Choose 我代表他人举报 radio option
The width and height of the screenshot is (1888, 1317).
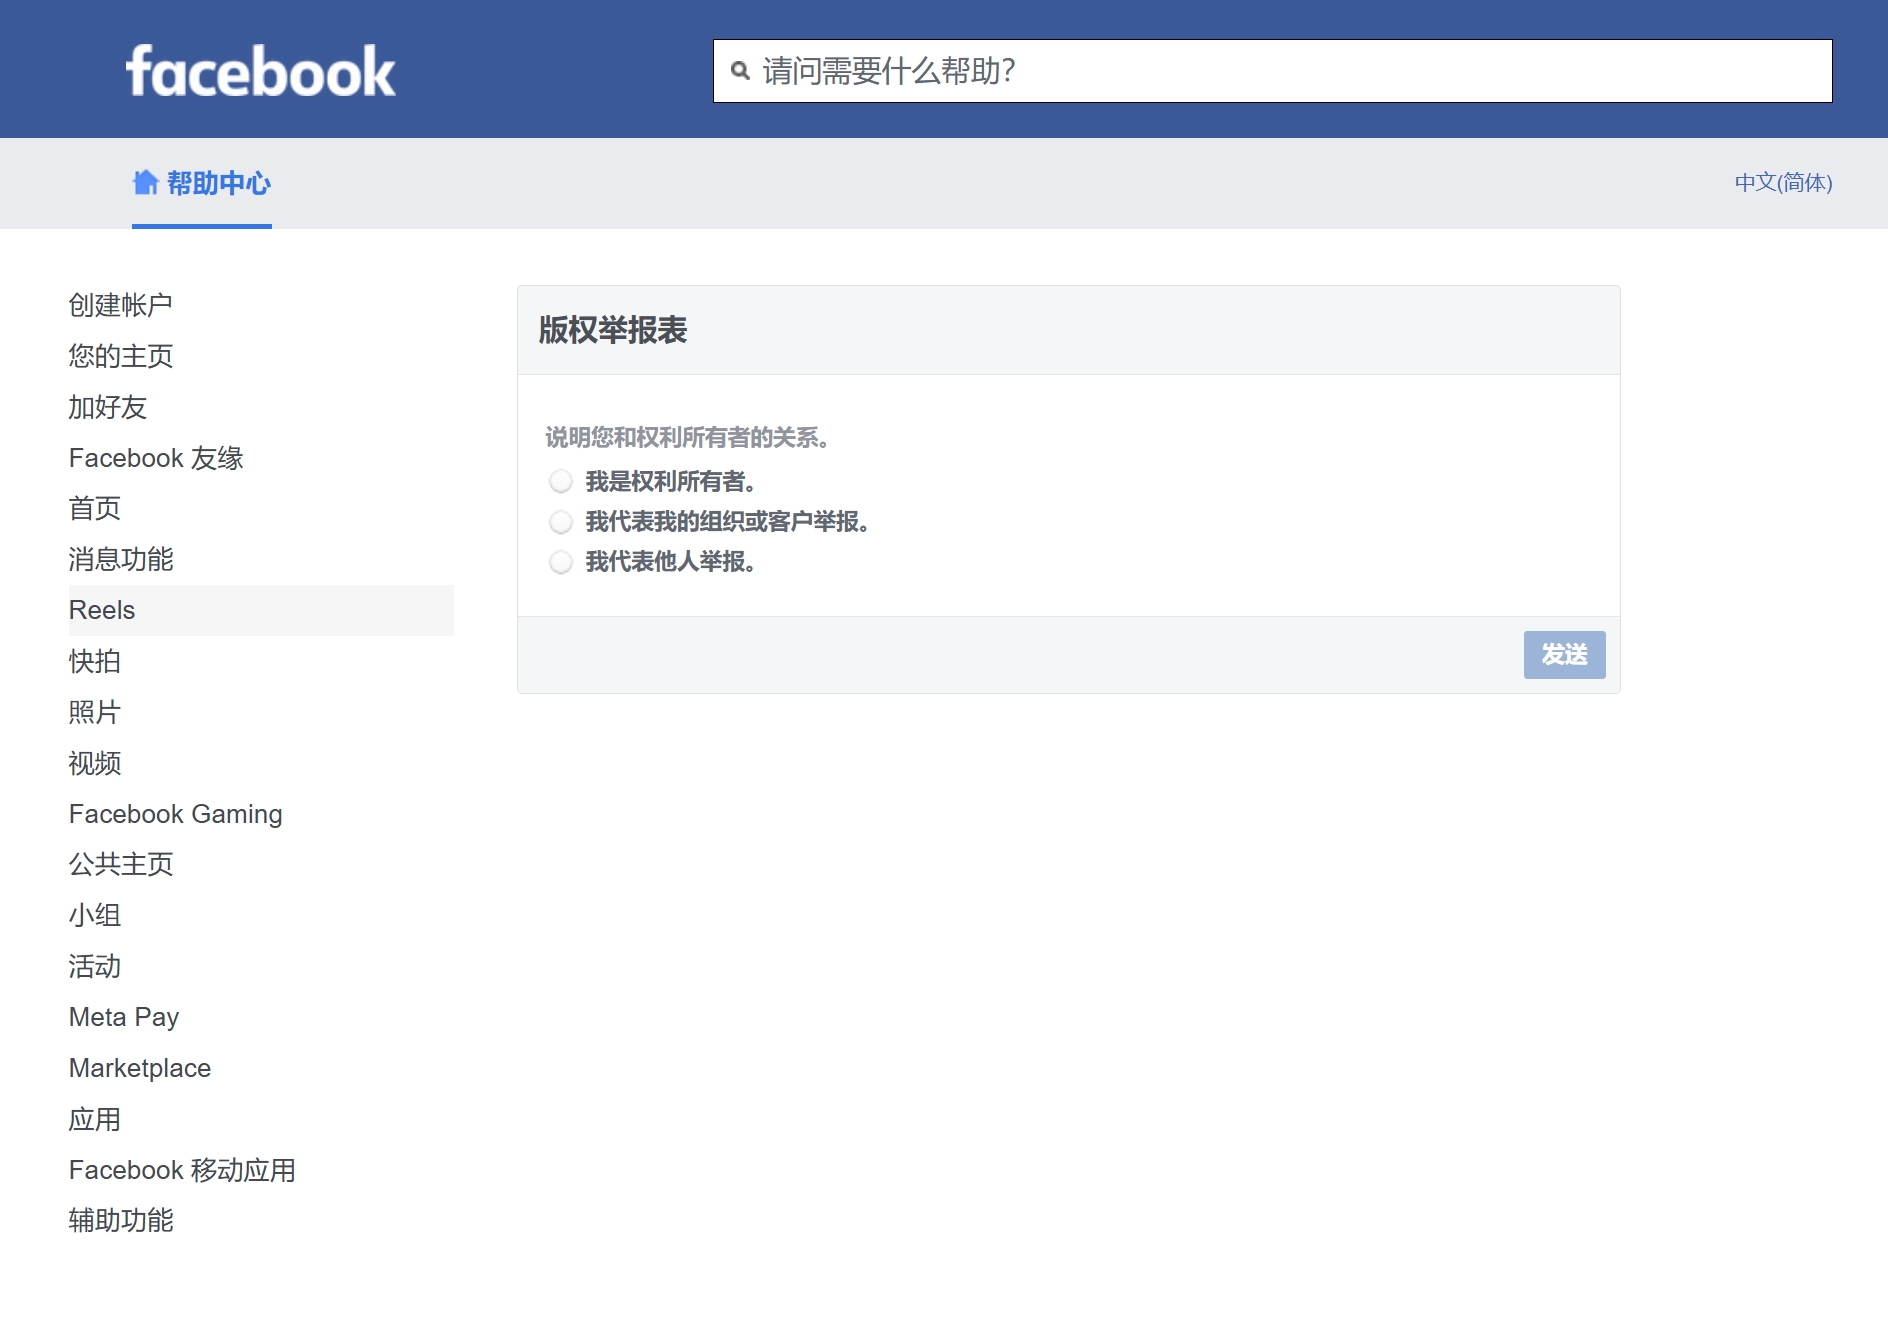[561, 562]
